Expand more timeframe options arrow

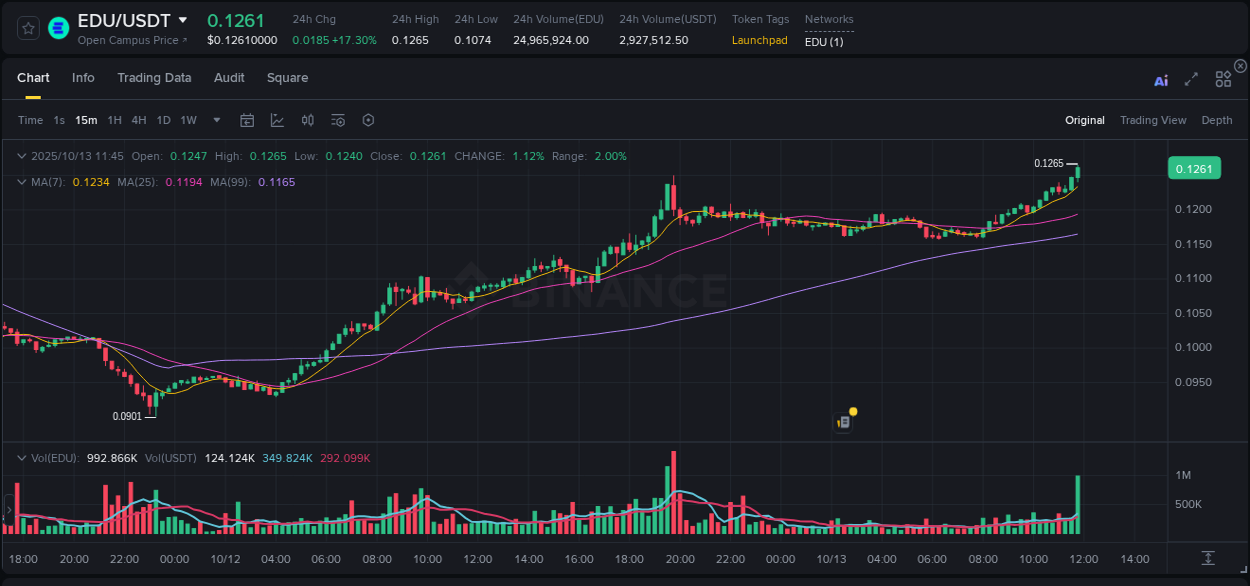215,120
